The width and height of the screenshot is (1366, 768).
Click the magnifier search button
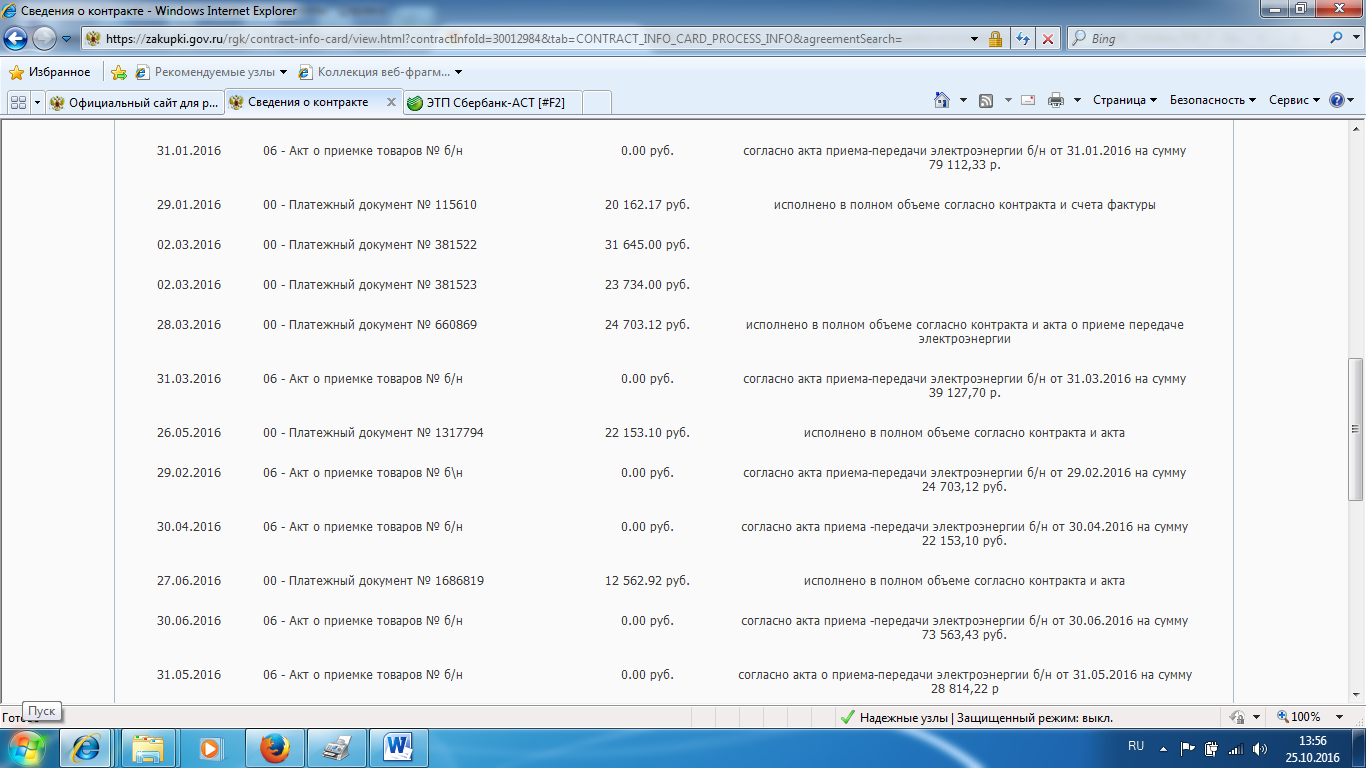click(1337, 39)
